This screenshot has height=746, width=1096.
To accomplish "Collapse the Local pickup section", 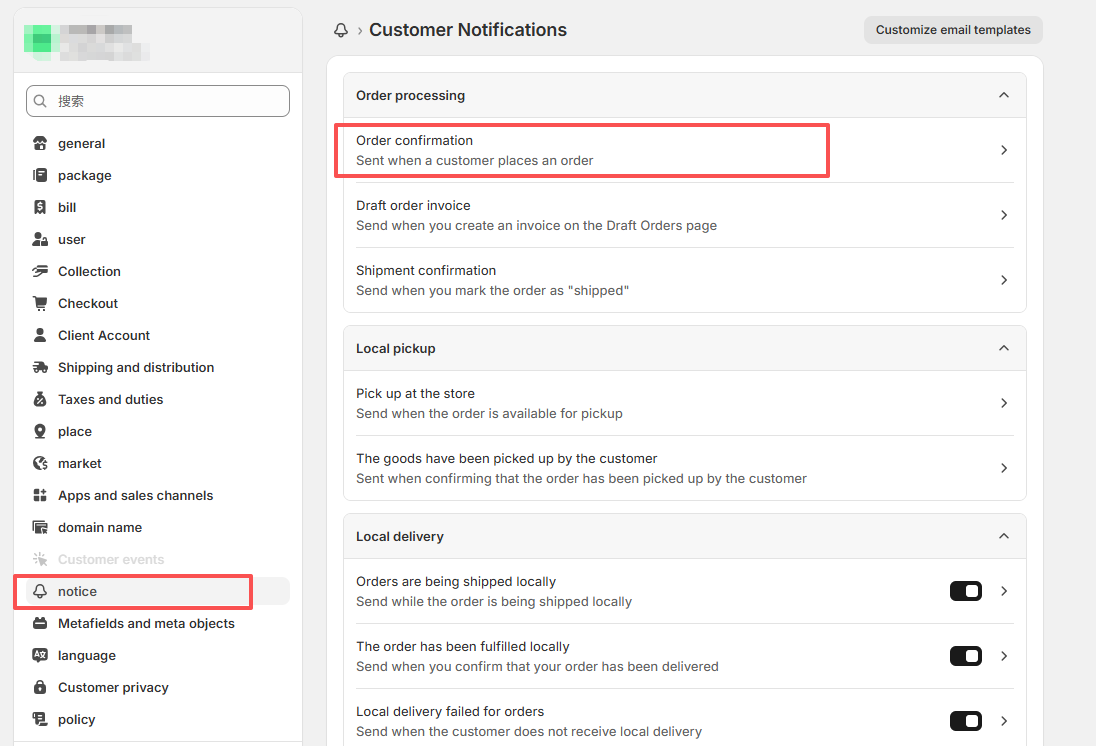I will tap(1003, 349).
